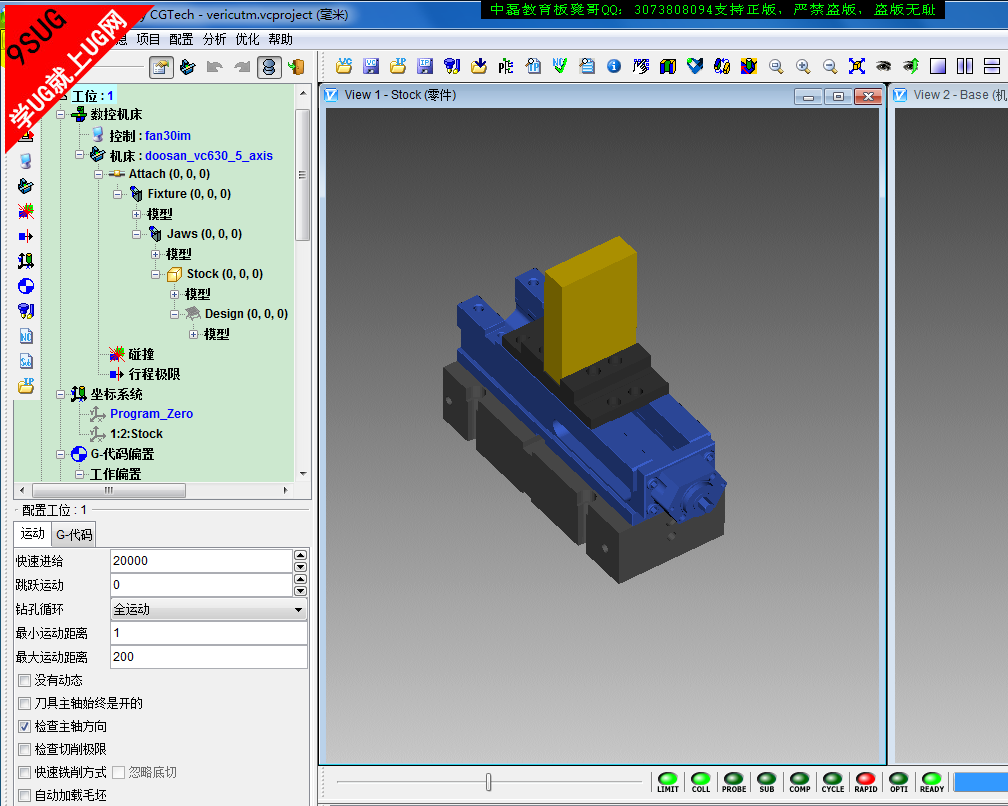This screenshot has width=1008, height=806.
Task: Click the project tree horizontal scrollbar
Action: 109,490
